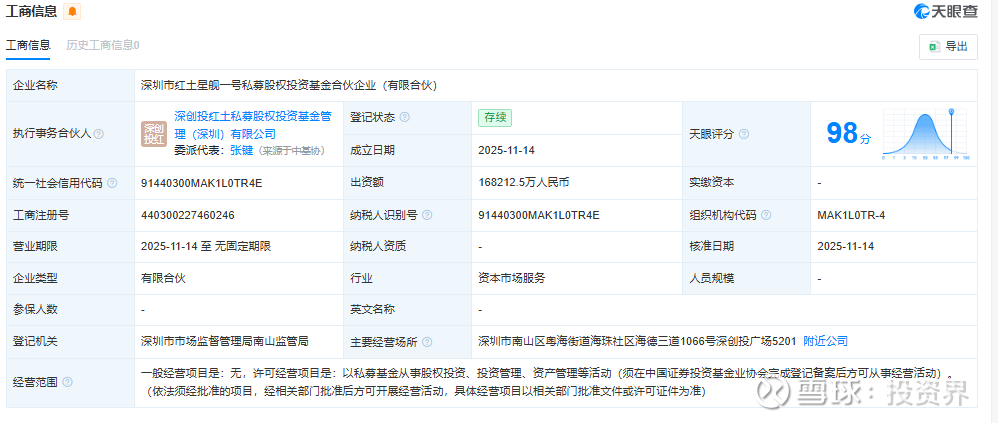Click the 98分 score value
The height and width of the screenshot is (423, 998).
click(848, 134)
